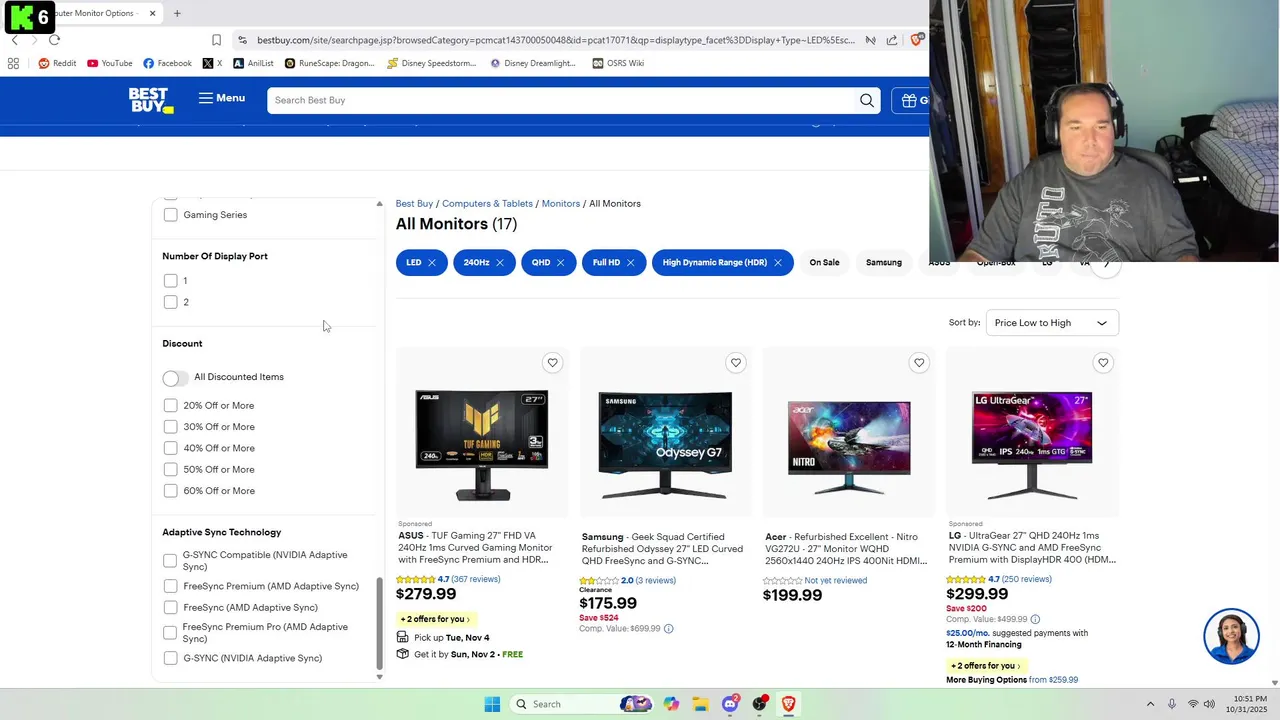Image resolution: width=1280 pixels, height=720 pixels.
Task: Expand the '2 offers for you' tag on LG
Action: pos(985,666)
